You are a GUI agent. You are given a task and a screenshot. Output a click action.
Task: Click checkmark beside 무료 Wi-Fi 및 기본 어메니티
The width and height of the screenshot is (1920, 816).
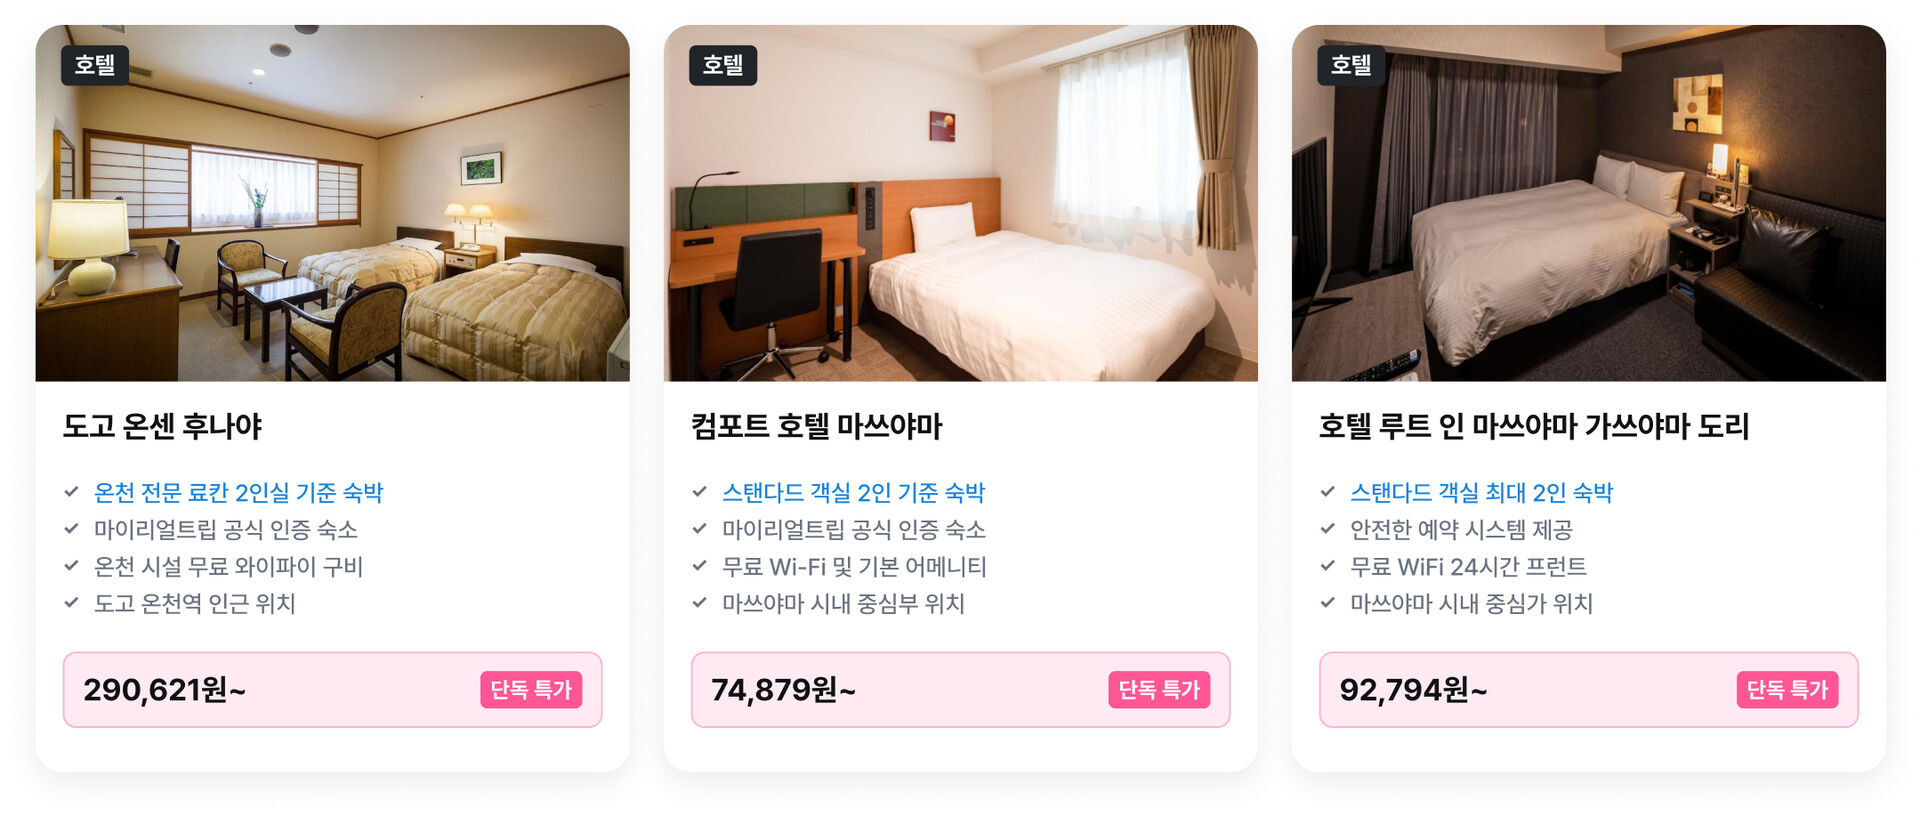[700, 566]
